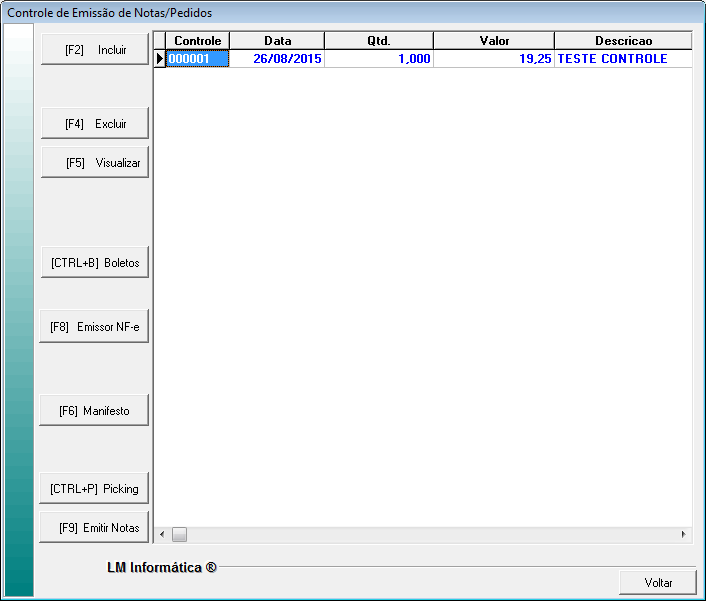Select the TESTE CONTROLE description cell
The width and height of the screenshot is (706, 601).
coord(622,59)
